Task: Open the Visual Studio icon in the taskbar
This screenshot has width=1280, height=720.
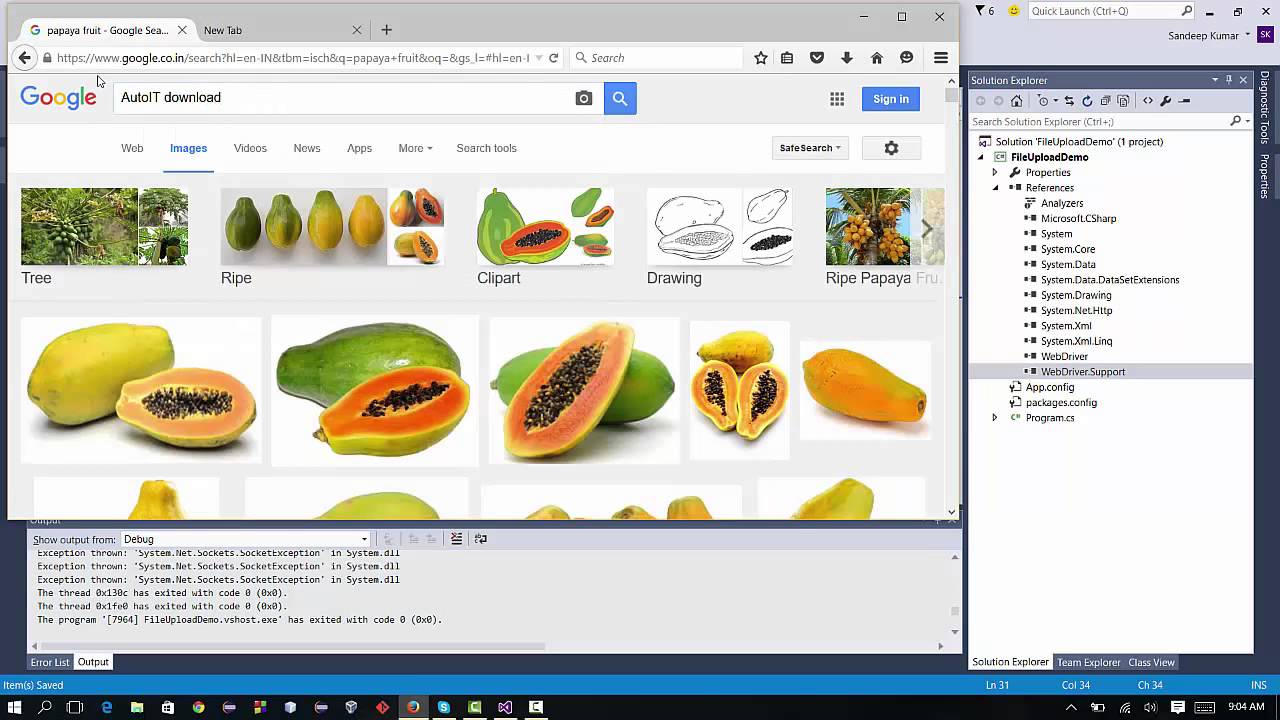Action: 505,707
